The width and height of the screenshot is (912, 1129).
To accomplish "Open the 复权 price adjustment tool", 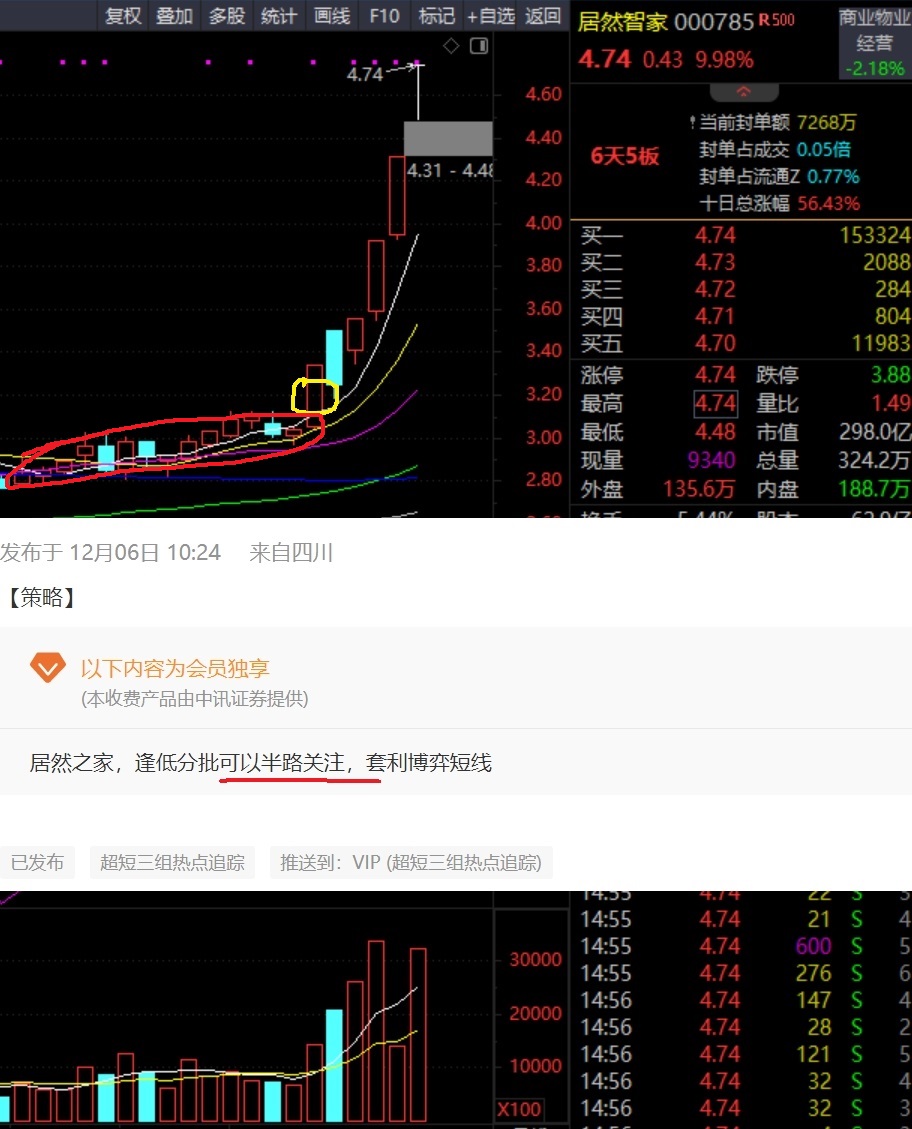I will 122,15.
